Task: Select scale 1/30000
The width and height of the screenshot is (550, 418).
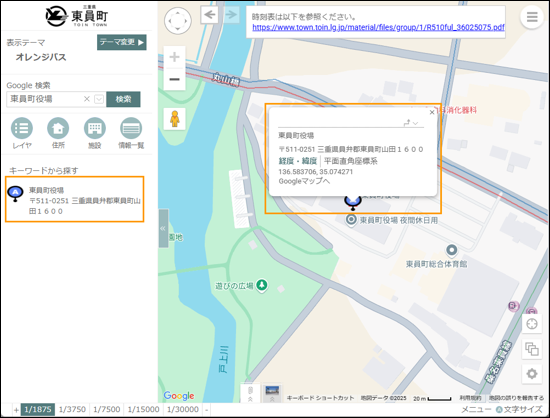Action: pos(183,409)
